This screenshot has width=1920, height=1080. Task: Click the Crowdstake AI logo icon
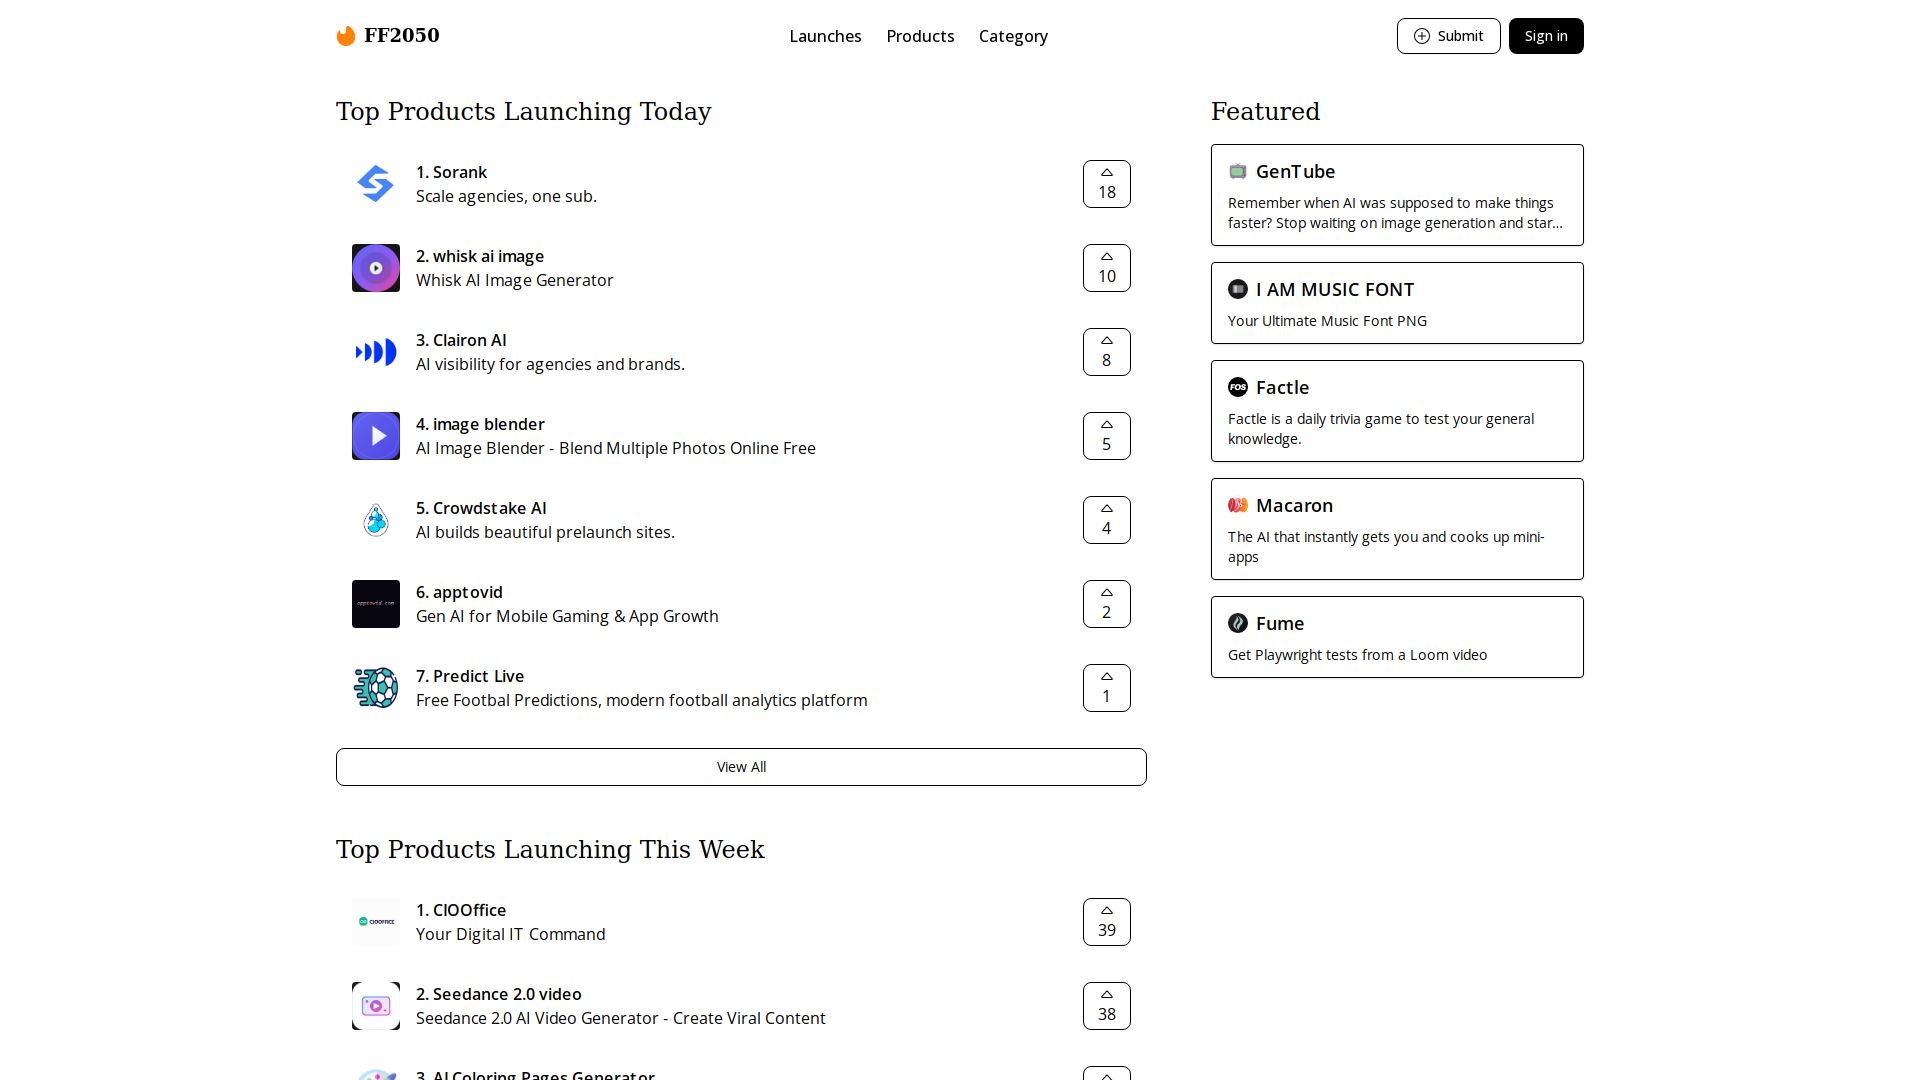376,520
